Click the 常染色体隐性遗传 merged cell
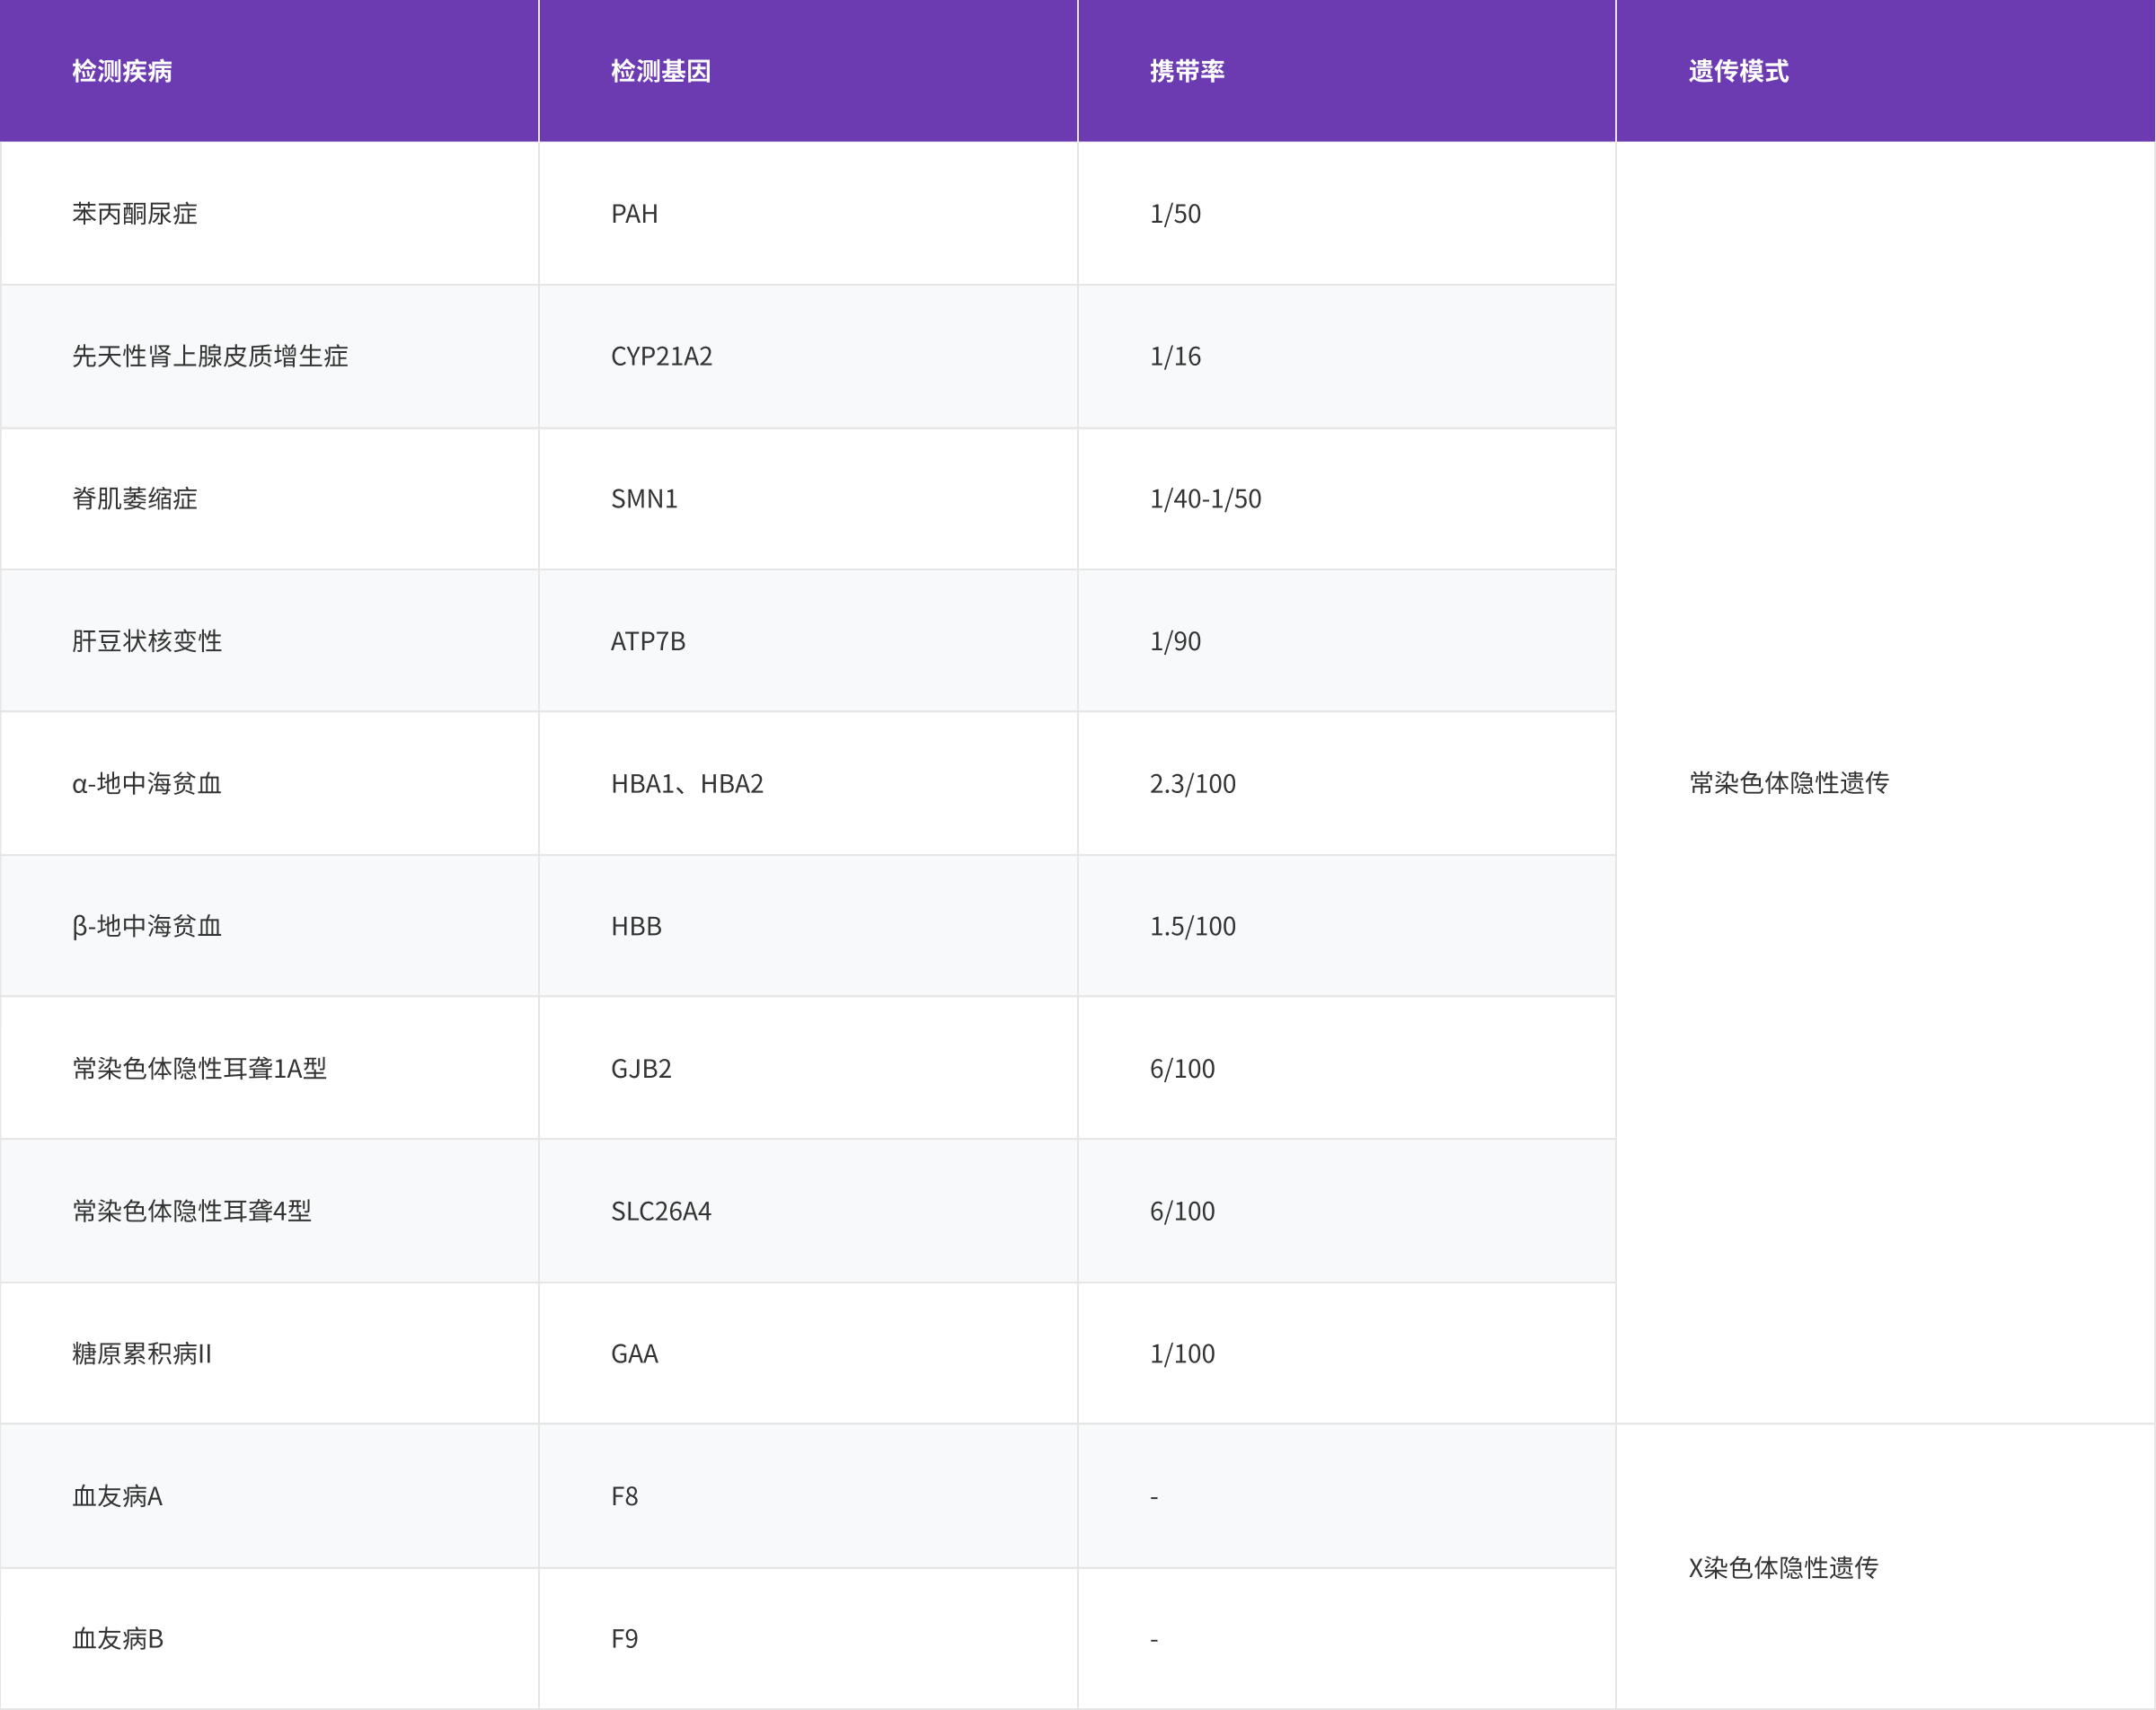This screenshot has height=1710, width=2156. pyautogui.click(x=1788, y=783)
